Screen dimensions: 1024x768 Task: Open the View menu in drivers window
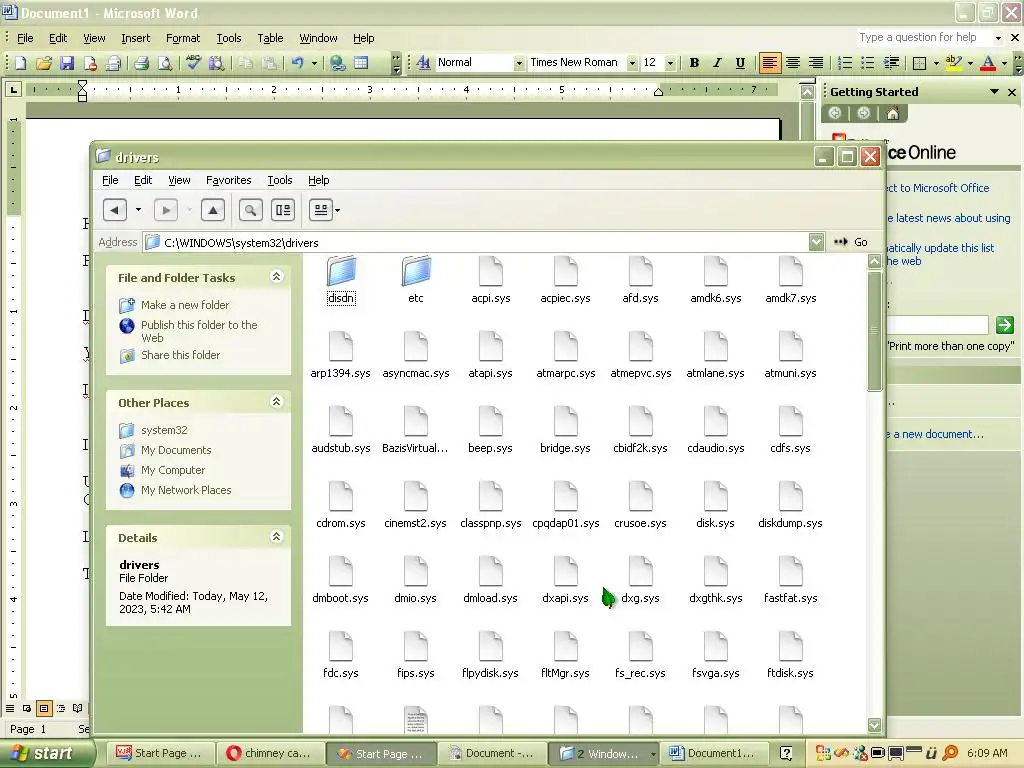click(179, 180)
